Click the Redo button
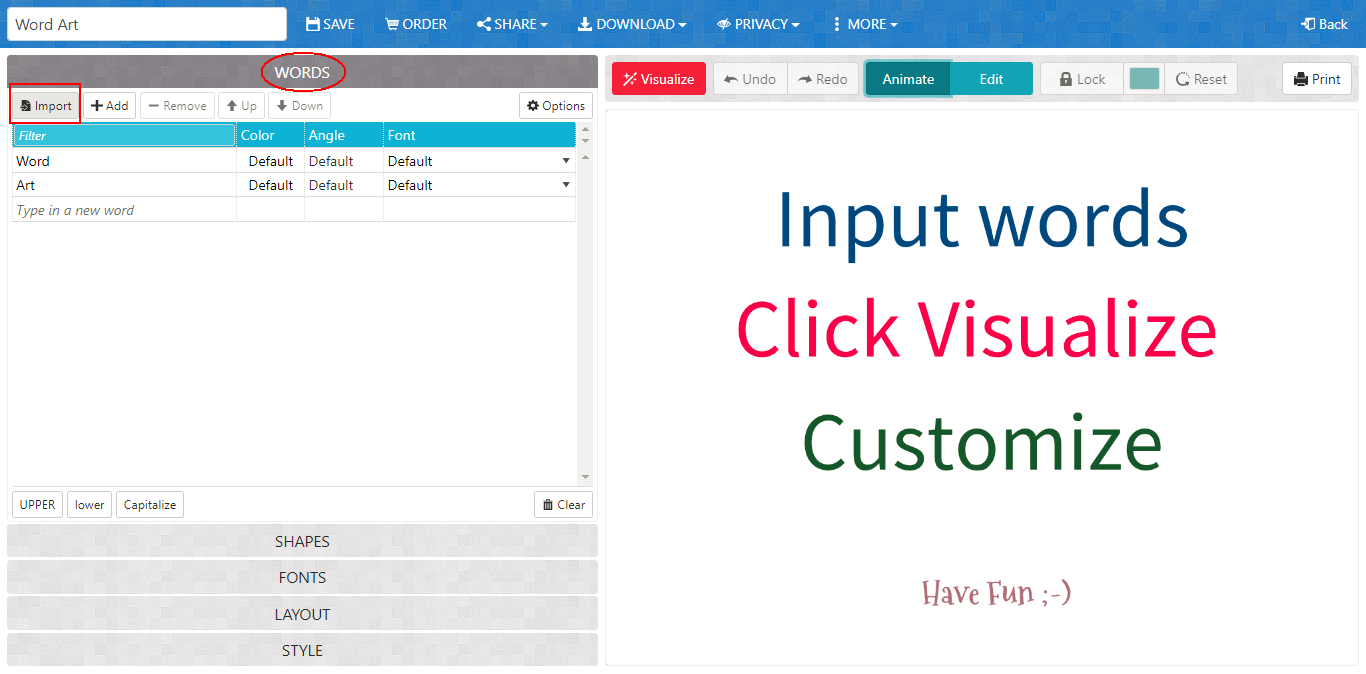 click(x=823, y=79)
